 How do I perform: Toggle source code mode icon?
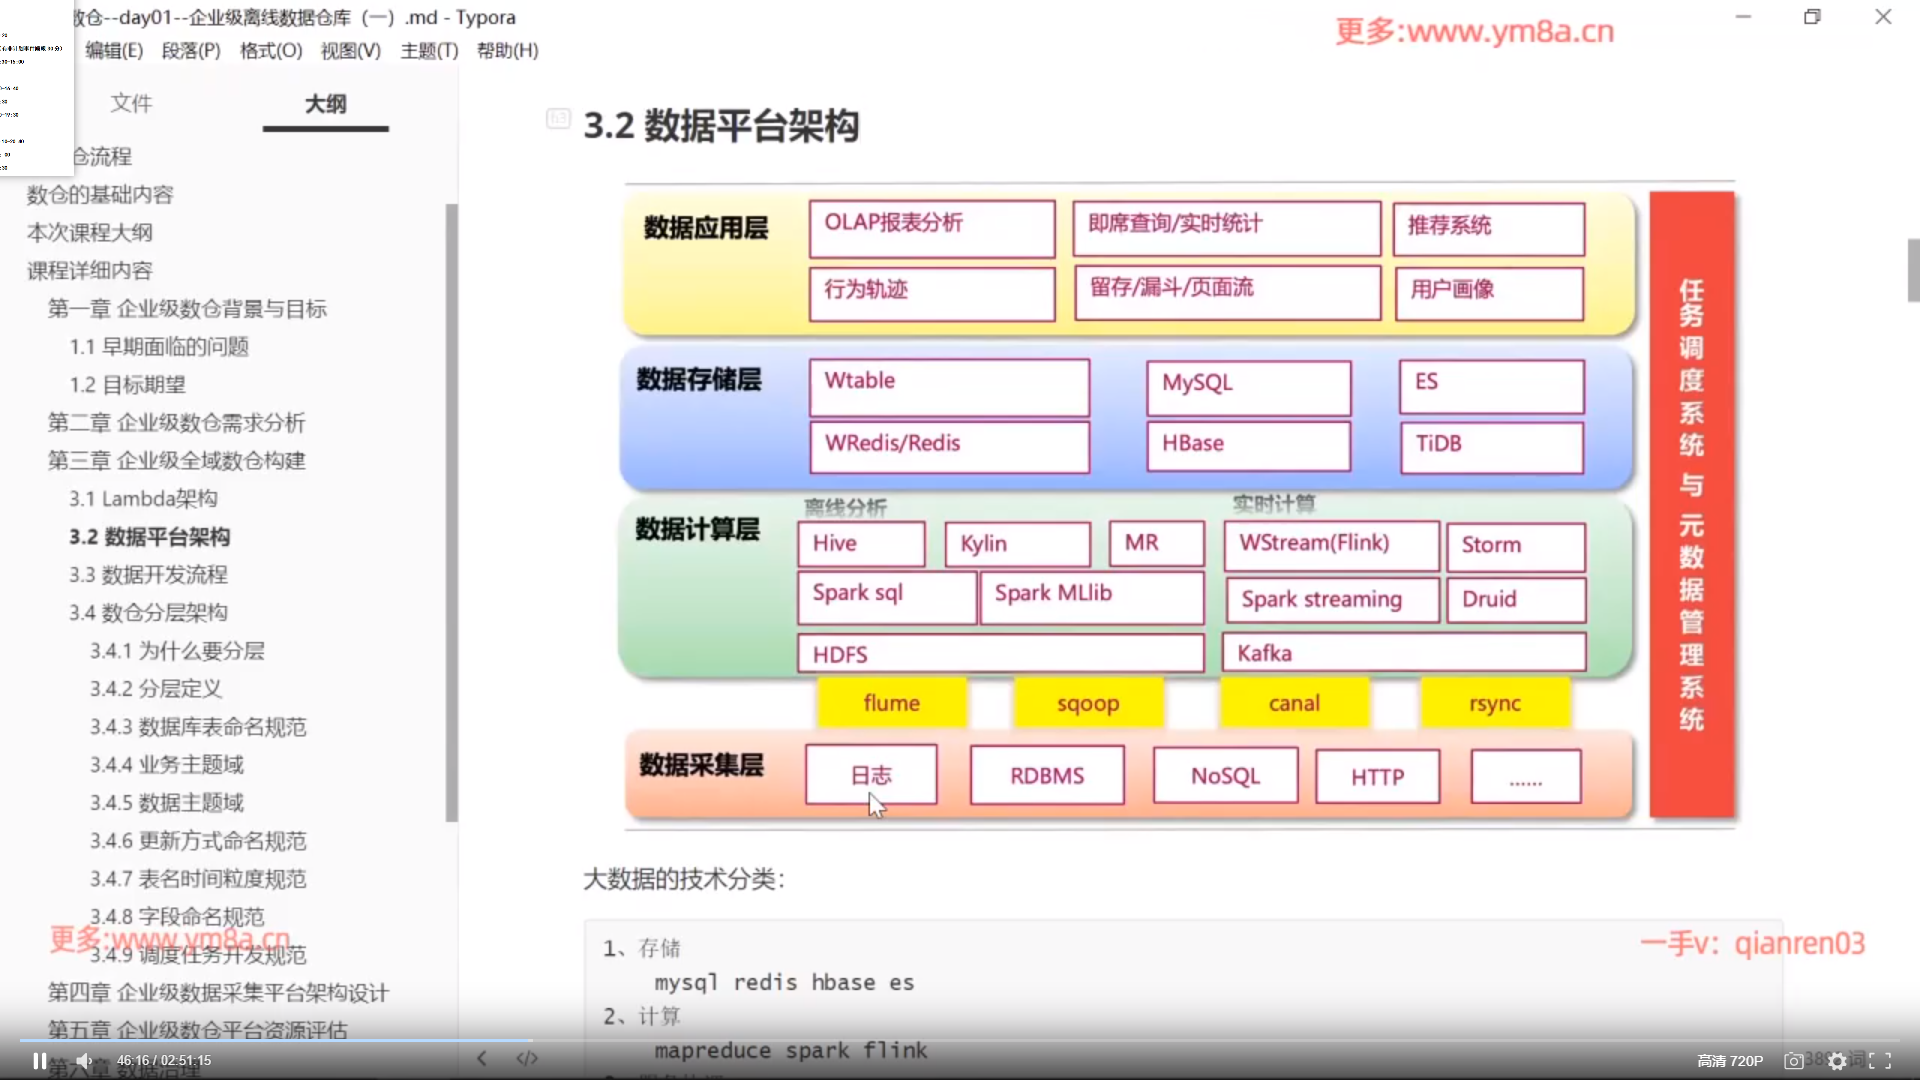click(527, 1058)
